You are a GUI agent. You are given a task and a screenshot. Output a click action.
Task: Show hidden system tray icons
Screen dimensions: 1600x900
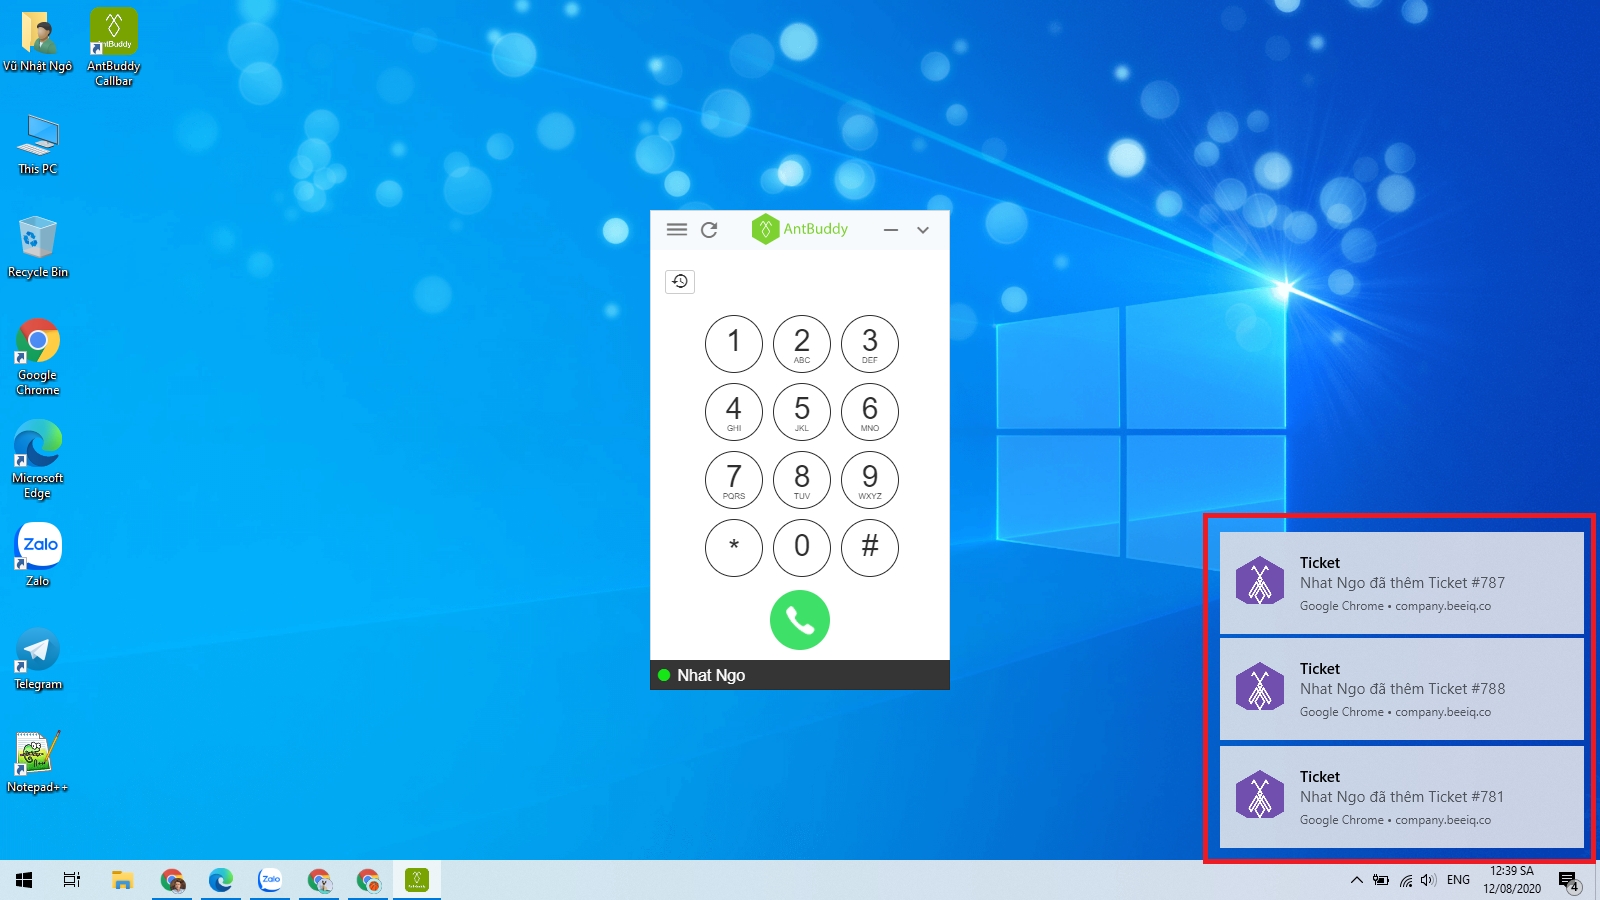(x=1356, y=880)
